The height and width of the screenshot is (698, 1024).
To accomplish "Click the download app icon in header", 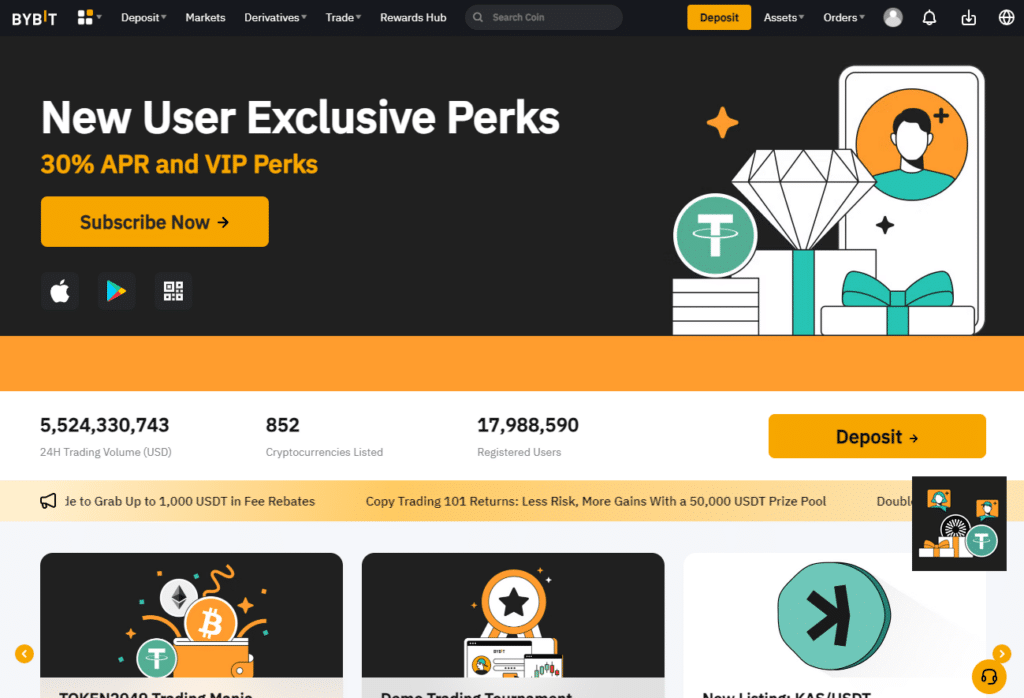I will (968, 18).
